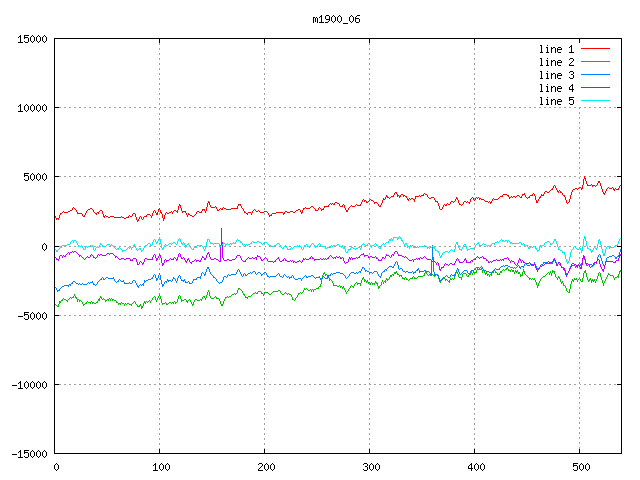Click the cyan line 5 legend sample
This screenshot has height=480, width=640.
tap(595, 100)
